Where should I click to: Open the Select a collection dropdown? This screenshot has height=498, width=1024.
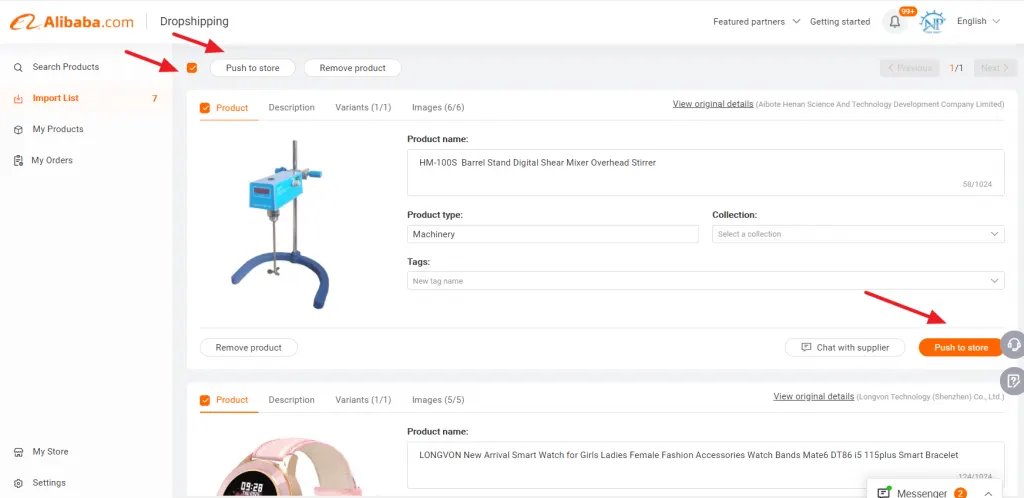click(x=858, y=234)
